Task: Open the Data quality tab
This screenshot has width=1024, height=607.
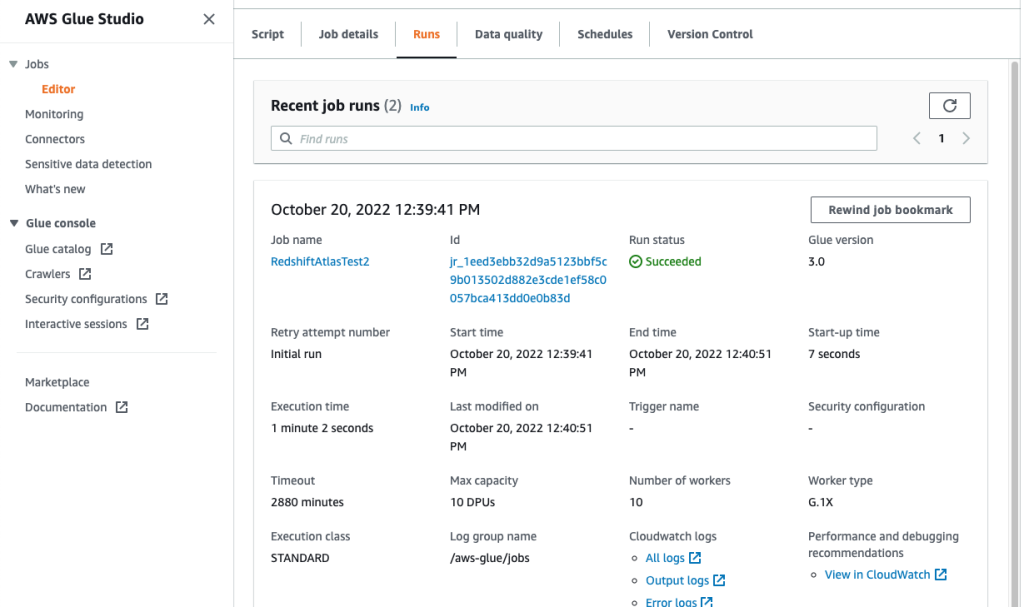Action: click(508, 33)
